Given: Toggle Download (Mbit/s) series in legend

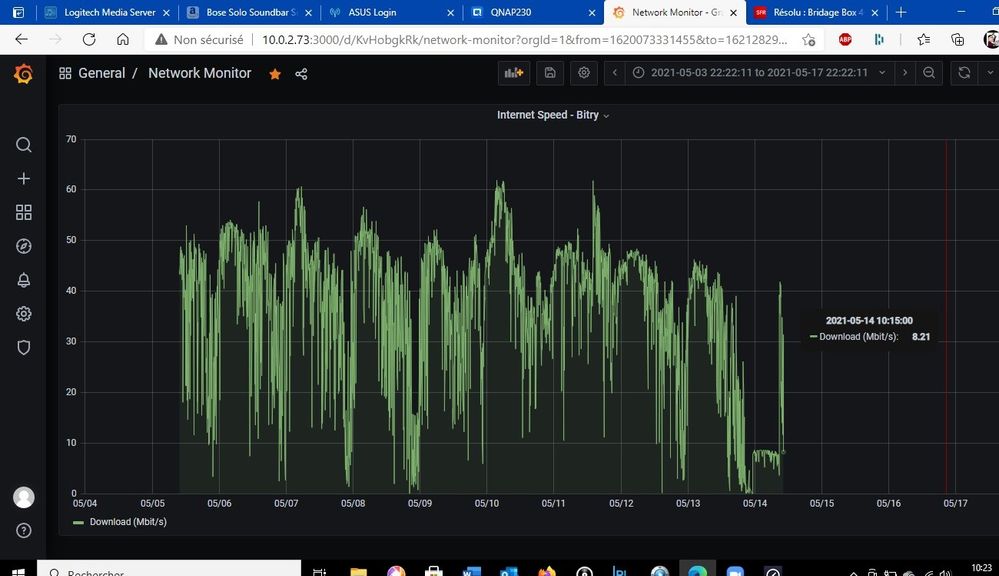Looking at the screenshot, I should (127, 522).
